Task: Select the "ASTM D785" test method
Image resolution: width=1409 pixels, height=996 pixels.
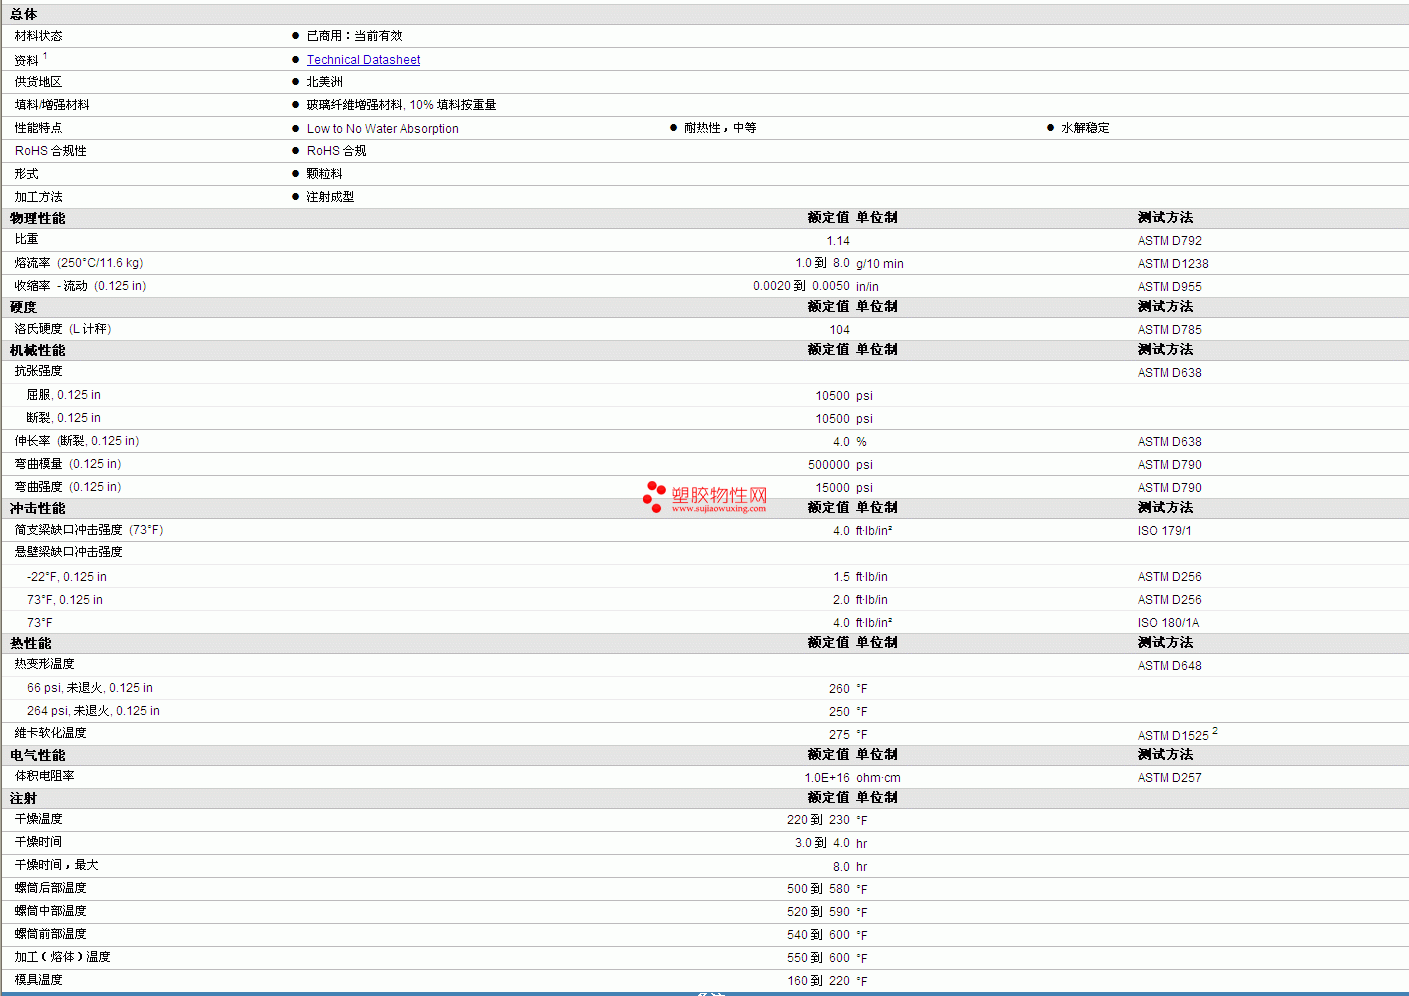Action: [1169, 330]
